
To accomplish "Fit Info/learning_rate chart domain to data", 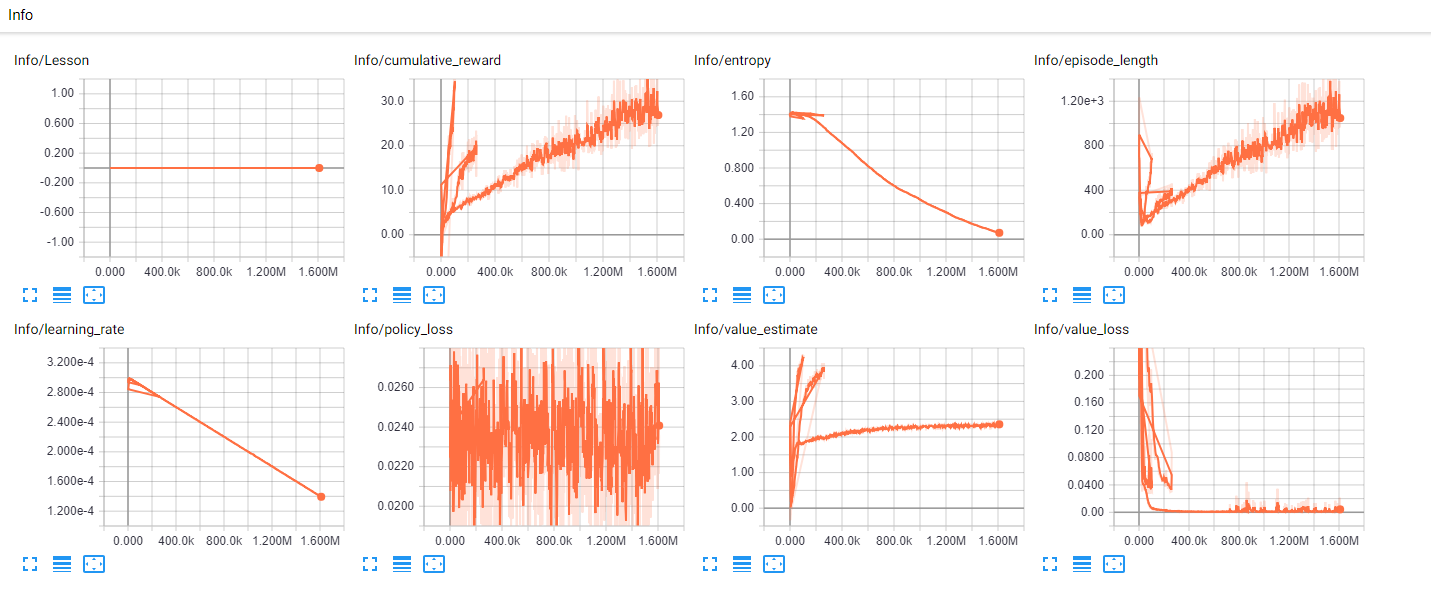I will point(95,563).
